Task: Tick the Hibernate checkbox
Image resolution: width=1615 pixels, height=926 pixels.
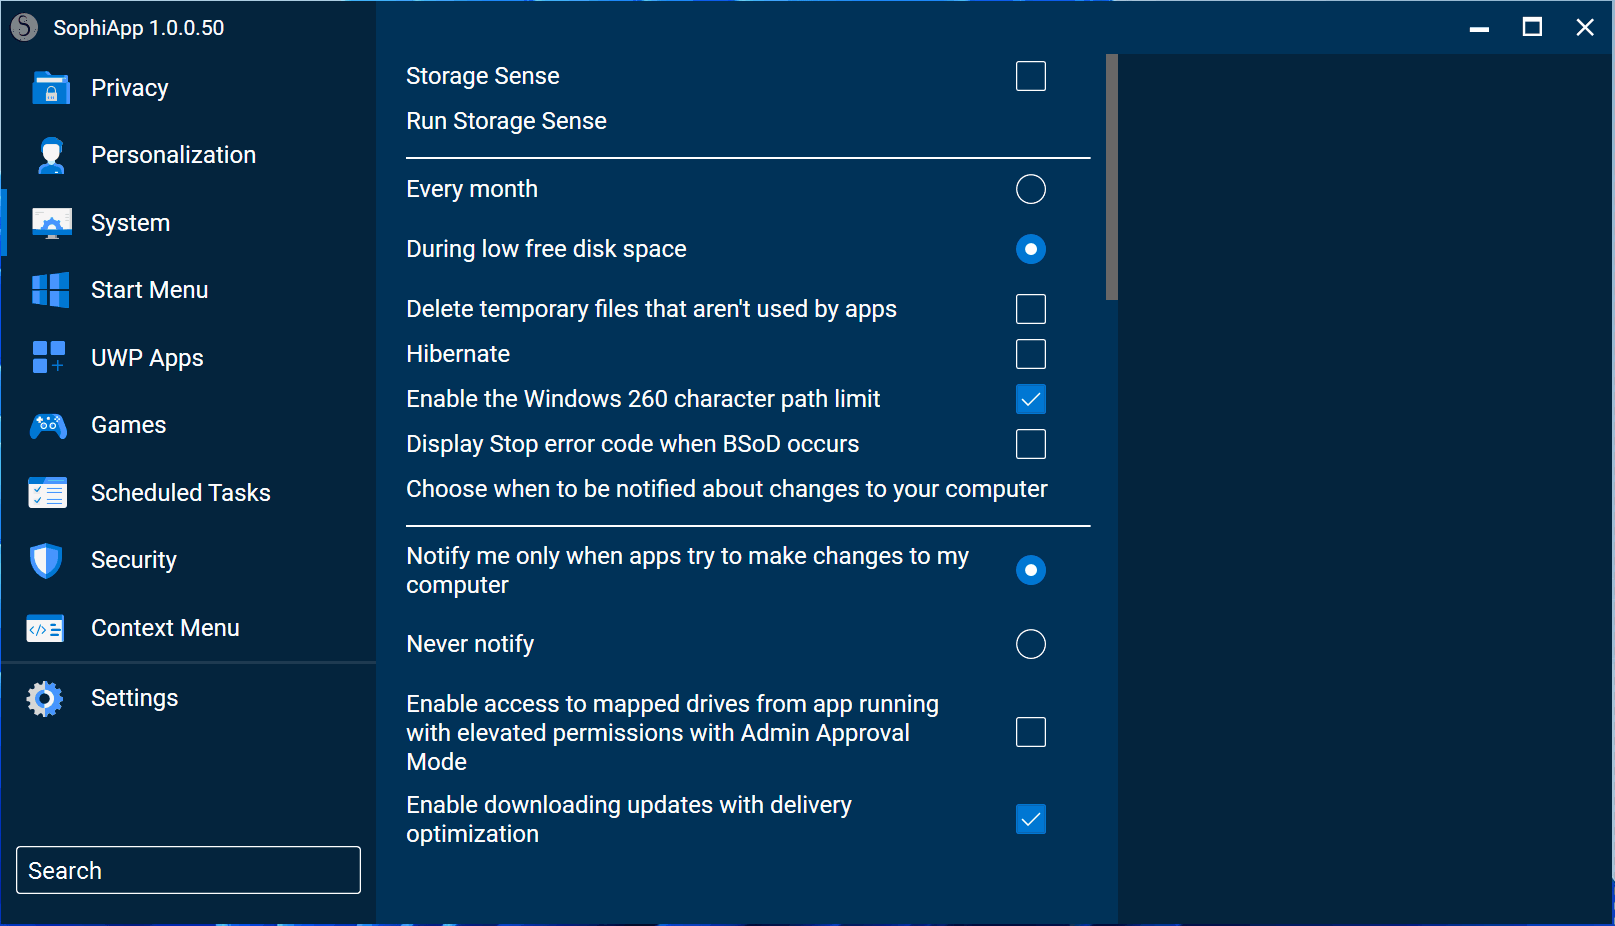Action: tap(1030, 354)
